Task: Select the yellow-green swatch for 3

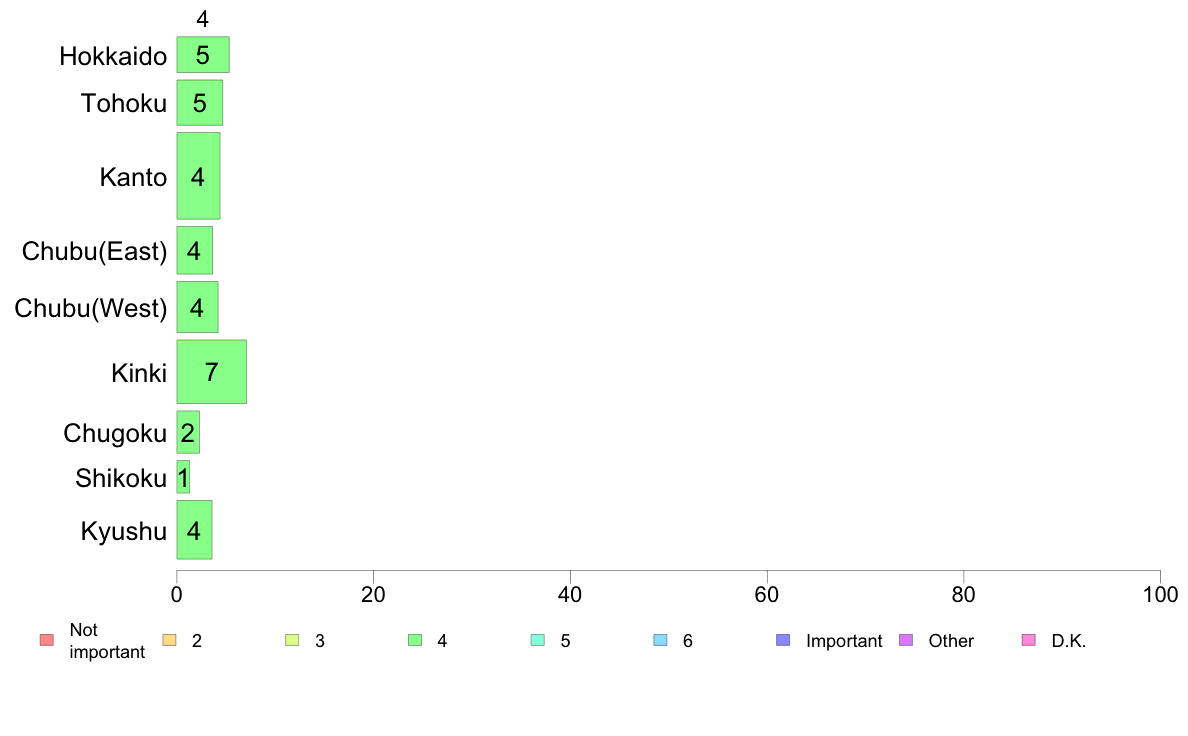Action: (x=292, y=640)
